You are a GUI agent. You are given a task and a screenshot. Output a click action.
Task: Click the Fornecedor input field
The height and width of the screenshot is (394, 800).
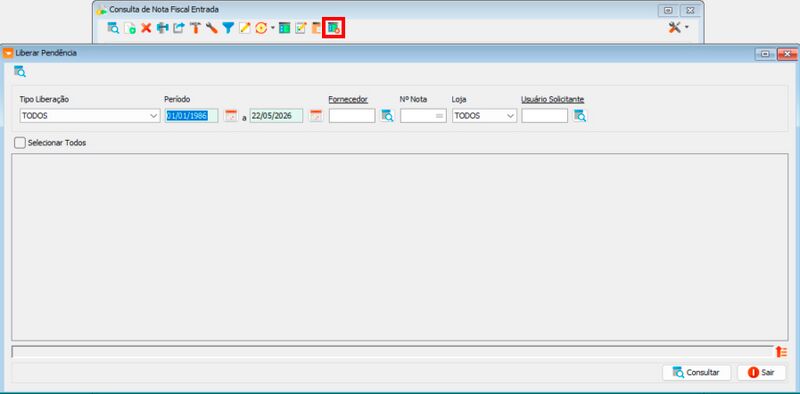(x=352, y=116)
